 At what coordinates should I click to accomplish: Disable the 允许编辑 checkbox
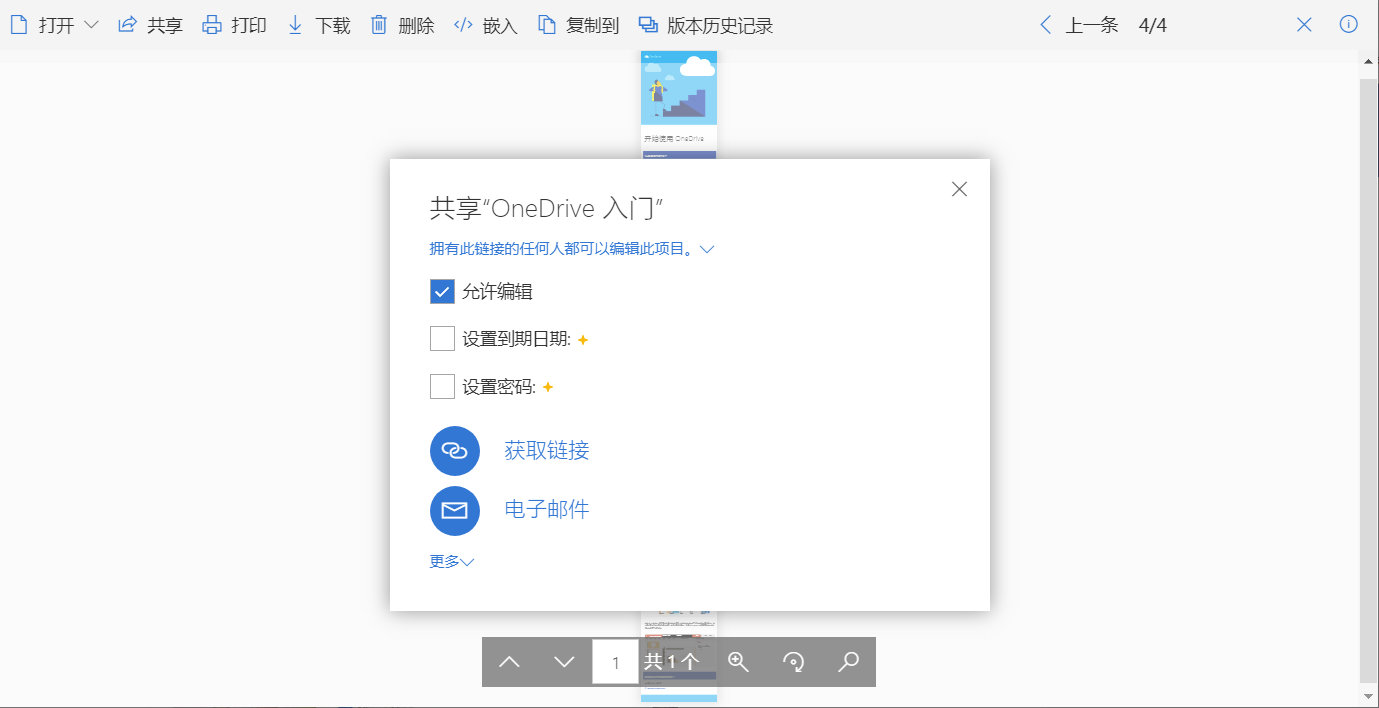click(441, 291)
